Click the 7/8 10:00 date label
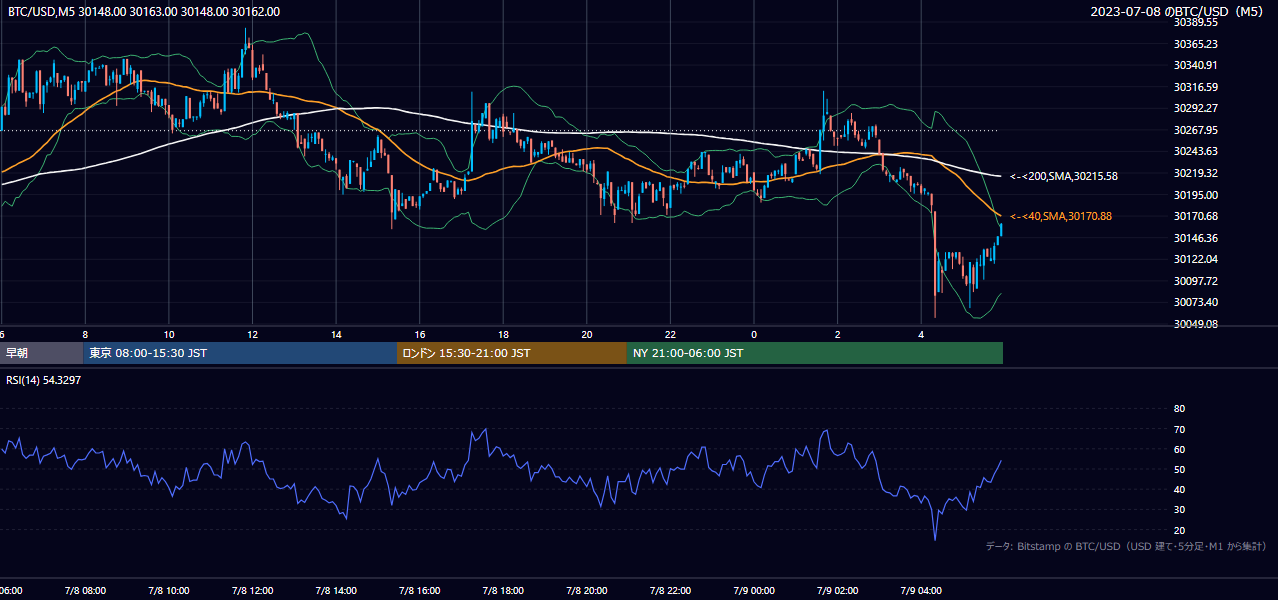 click(x=168, y=590)
